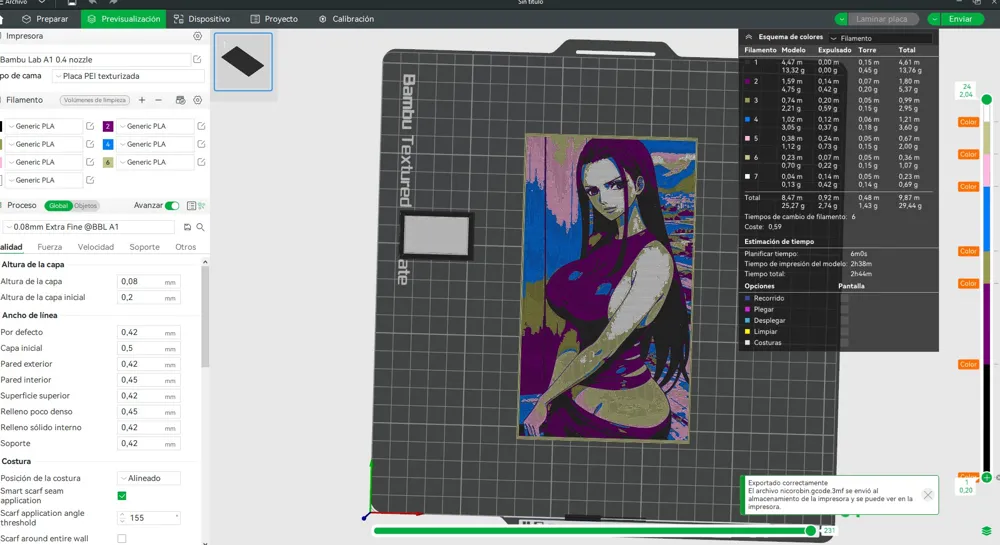Close the Exportado correctamente notification

click(928, 495)
